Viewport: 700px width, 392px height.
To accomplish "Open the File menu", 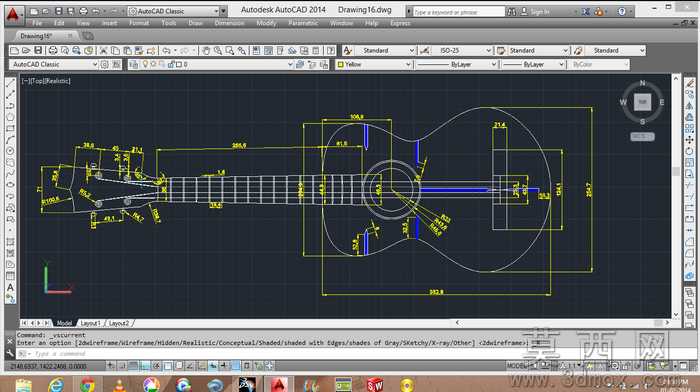I will coord(37,23).
